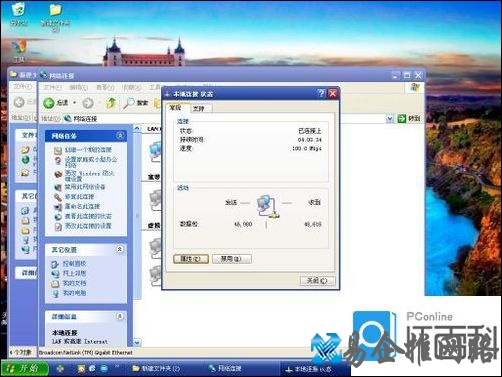Click the Up folder toolbar icon
This screenshot has height=377, width=502.
point(111,103)
